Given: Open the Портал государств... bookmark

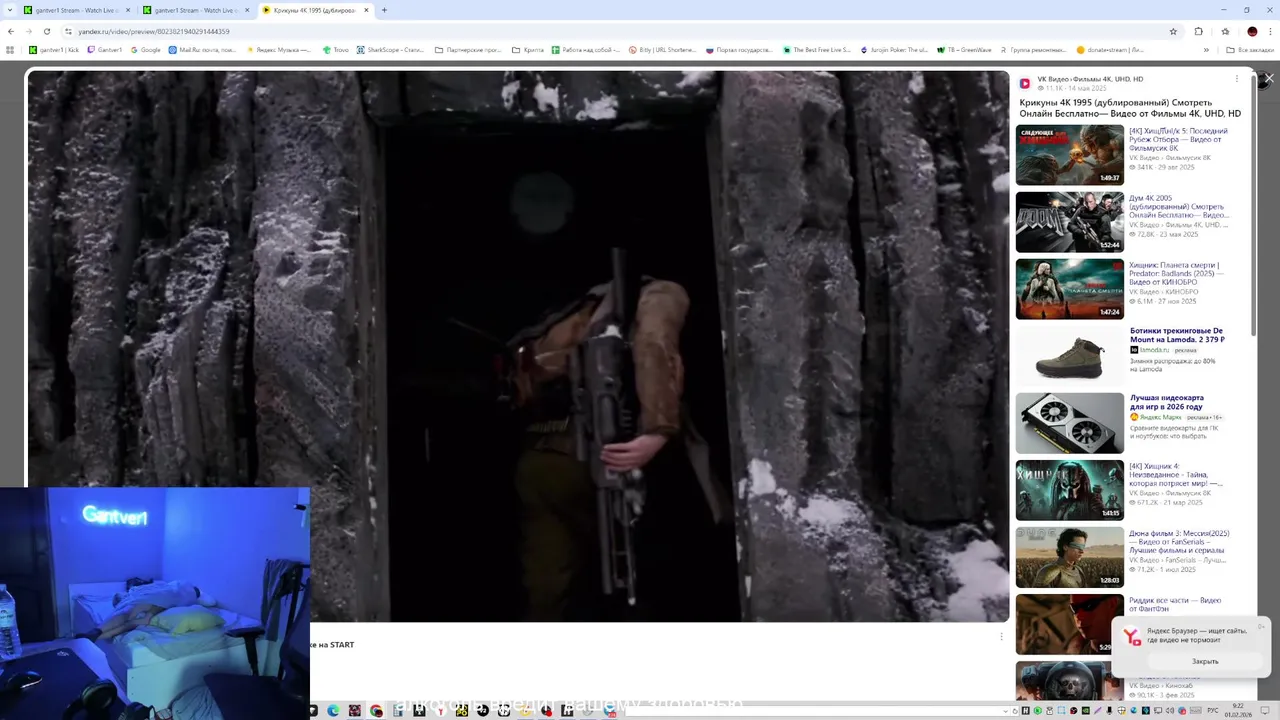Looking at the screenshot, I should tap(739, 49).
